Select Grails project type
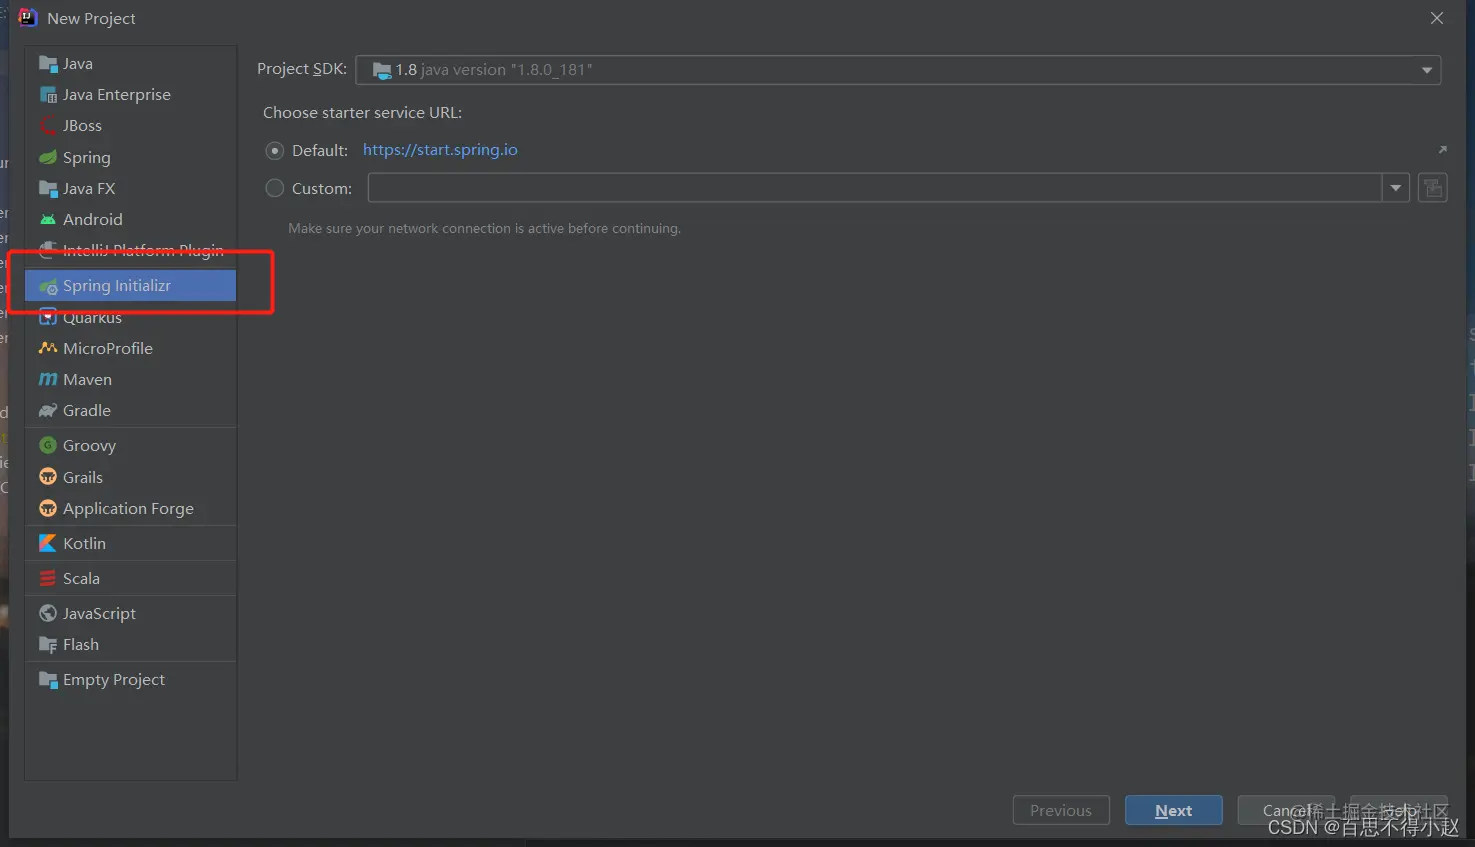This screenshot has height=847, width=1475. (130, 477)
